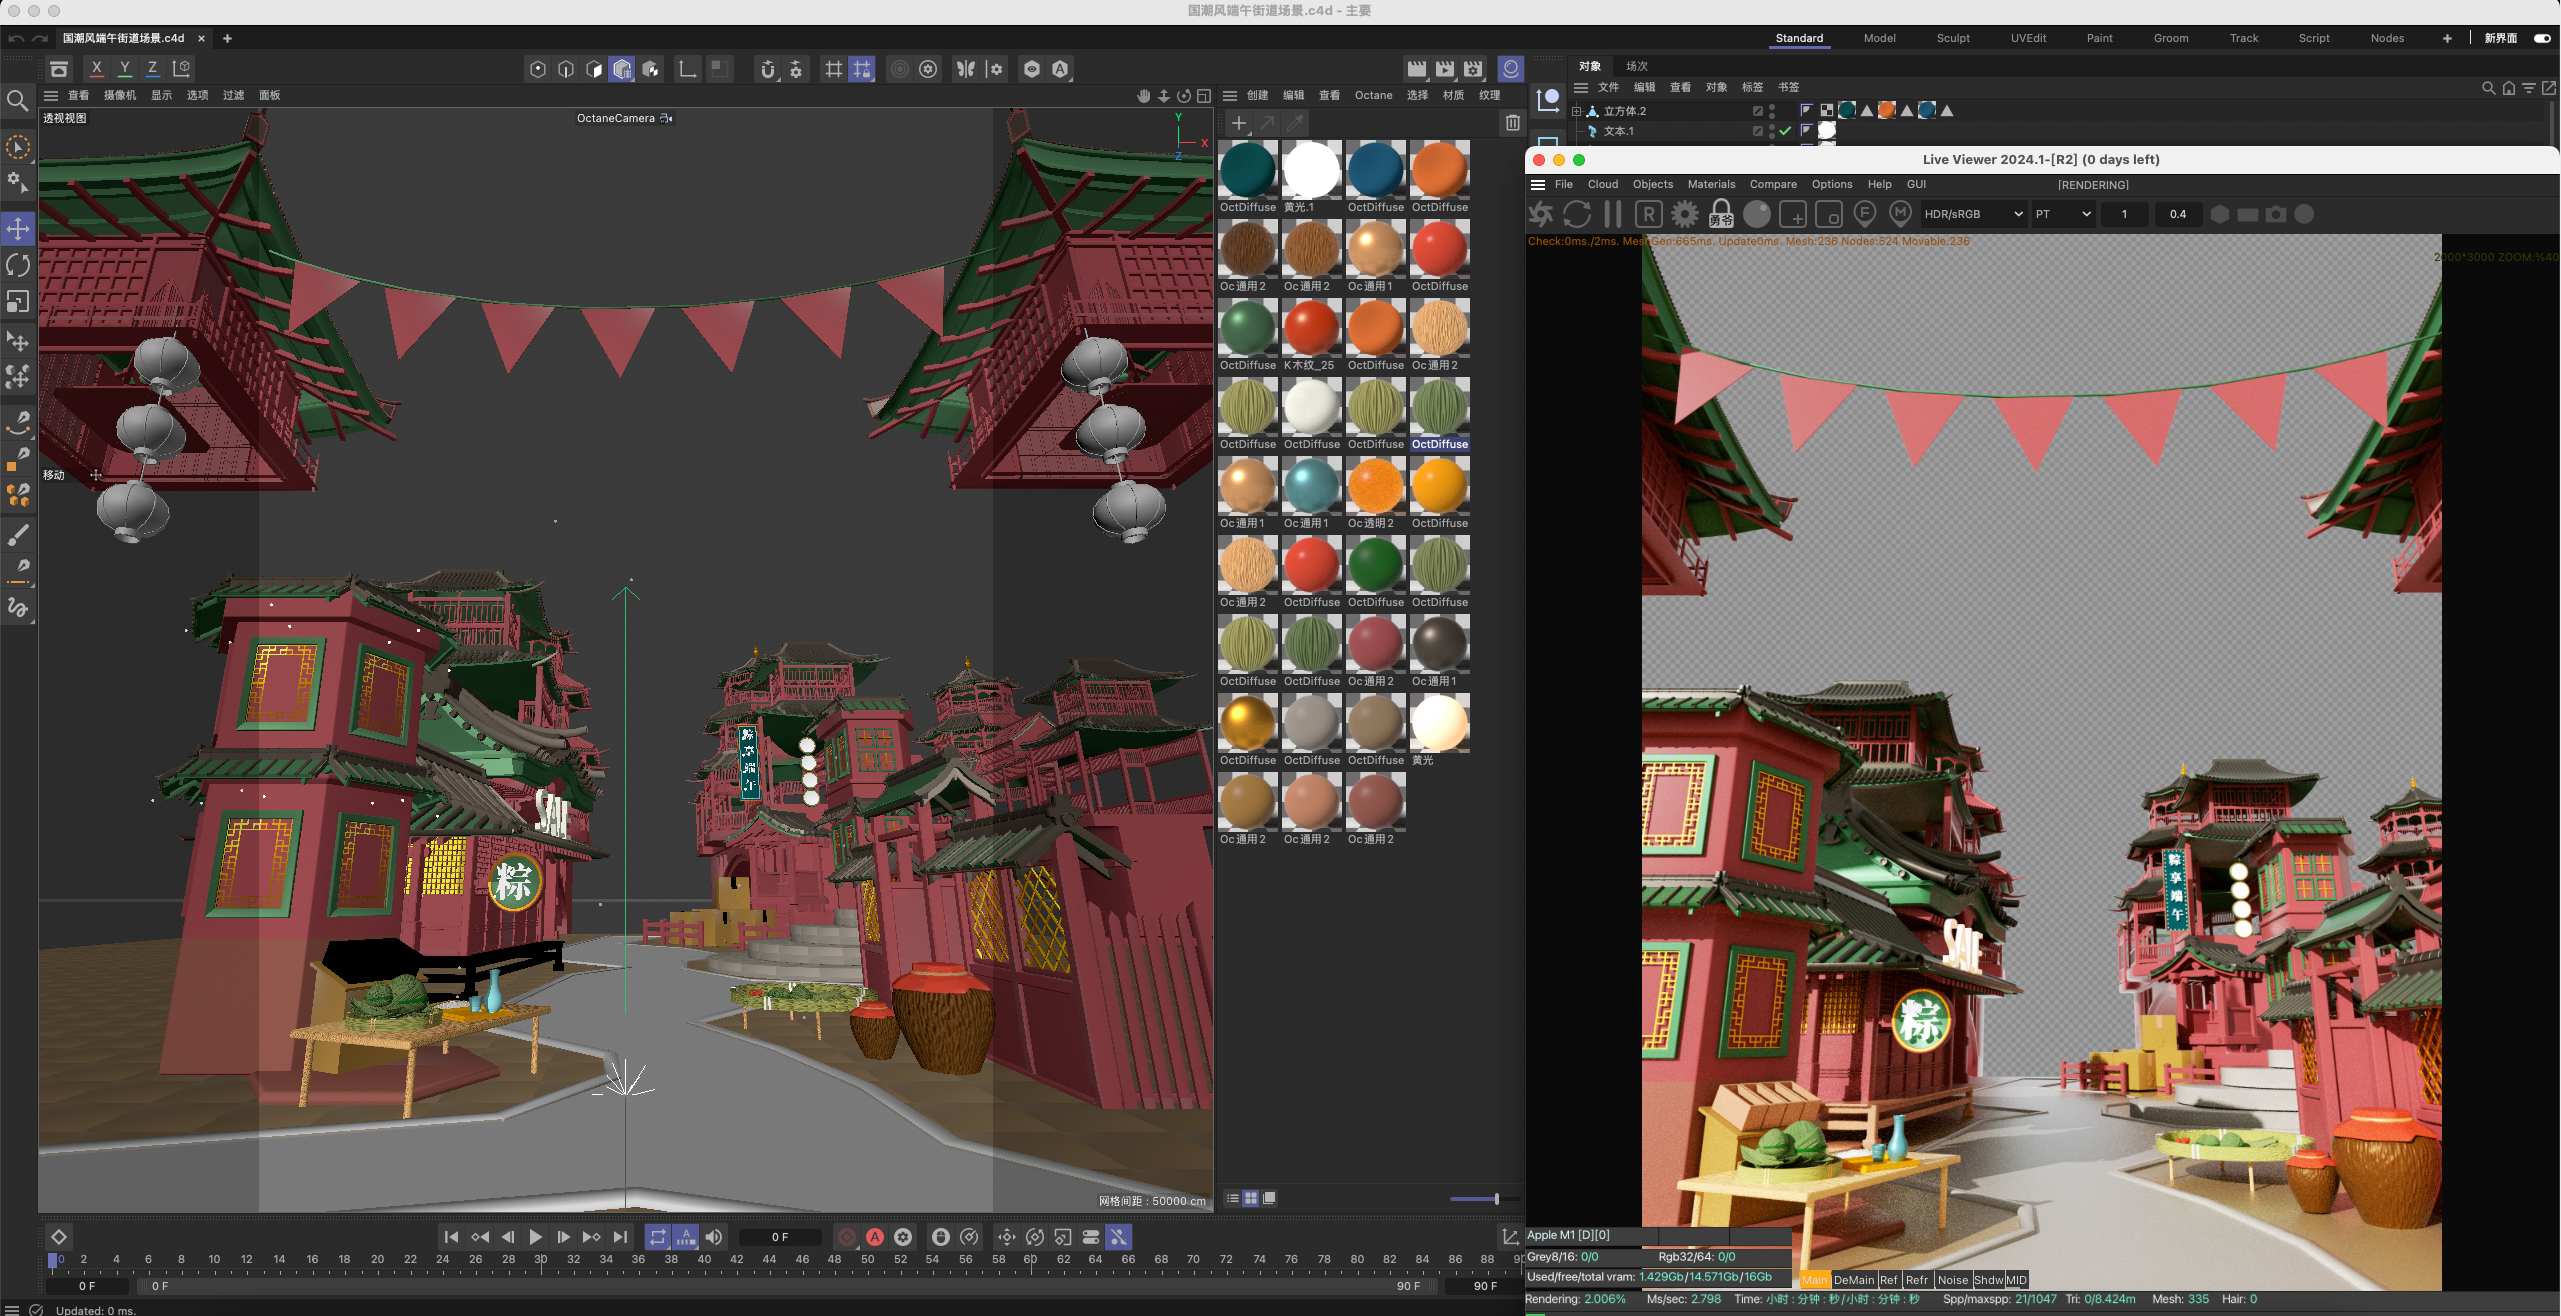Click the R reset render icon
The width and height of the screenshot is (2561, 1316).
click(1649, 214)
